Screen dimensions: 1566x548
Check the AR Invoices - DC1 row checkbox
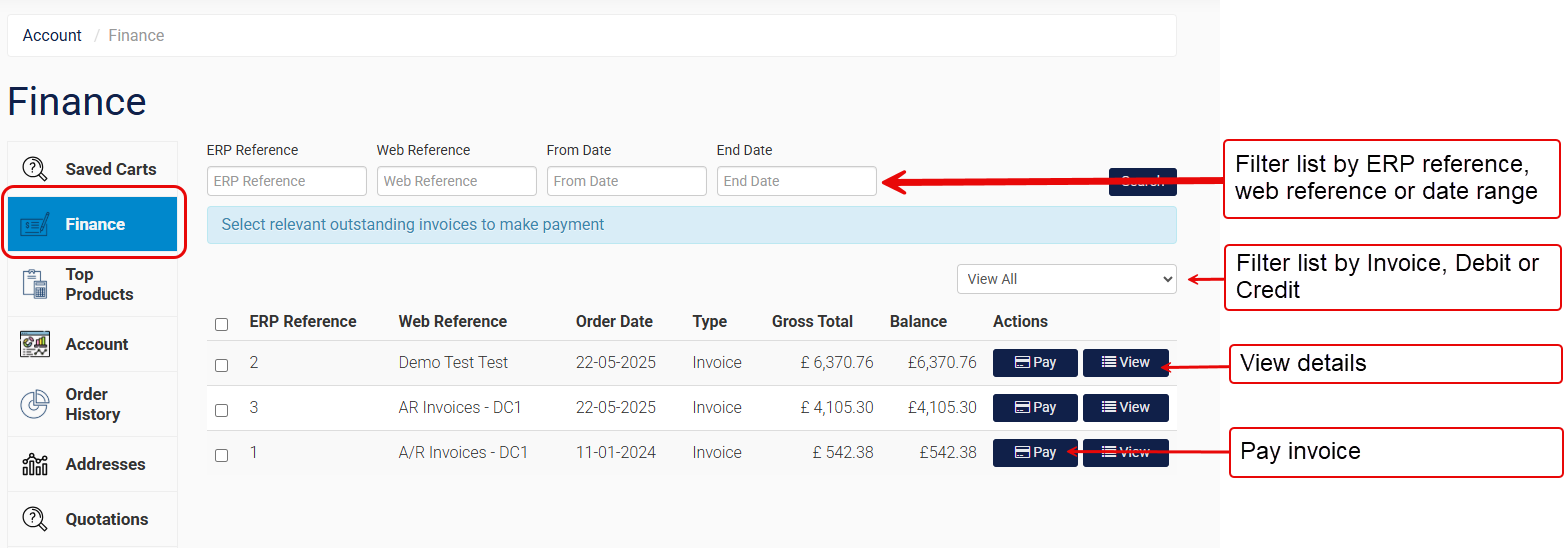pyautogui.click(x=222, y=410)
